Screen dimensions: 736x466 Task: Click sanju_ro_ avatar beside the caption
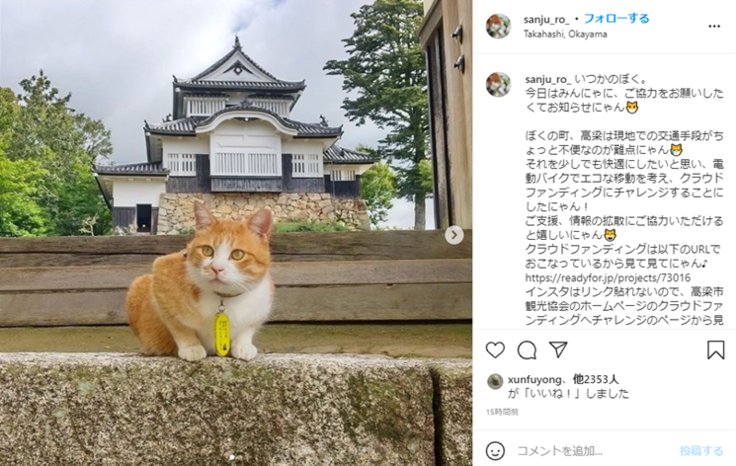[x=498, y=84]
